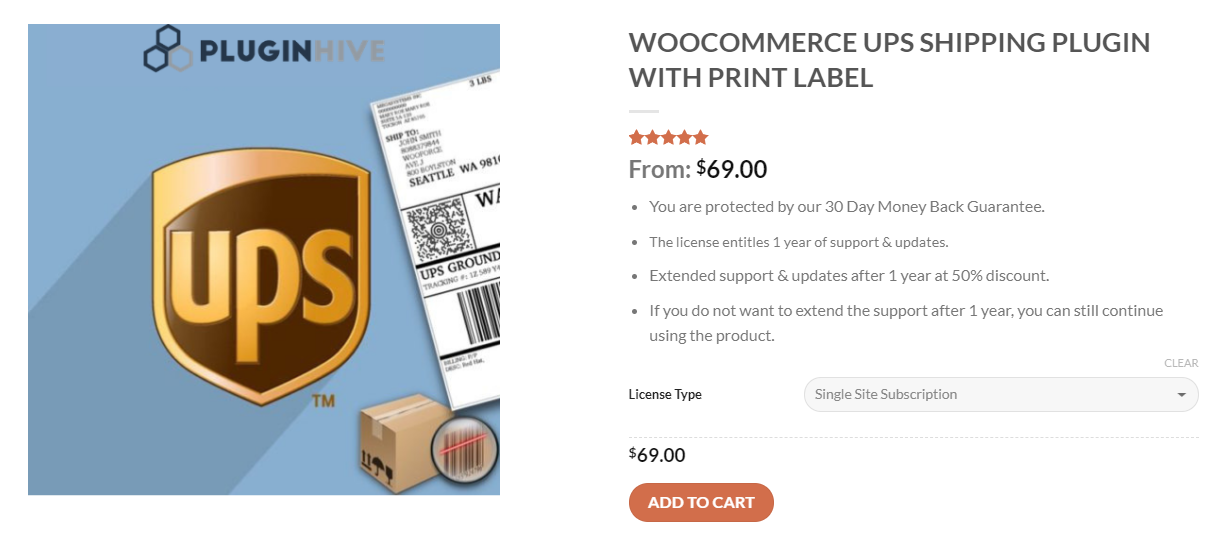Click the License Type label
This screenshot has height=541, width=1232.
point(665,394)
